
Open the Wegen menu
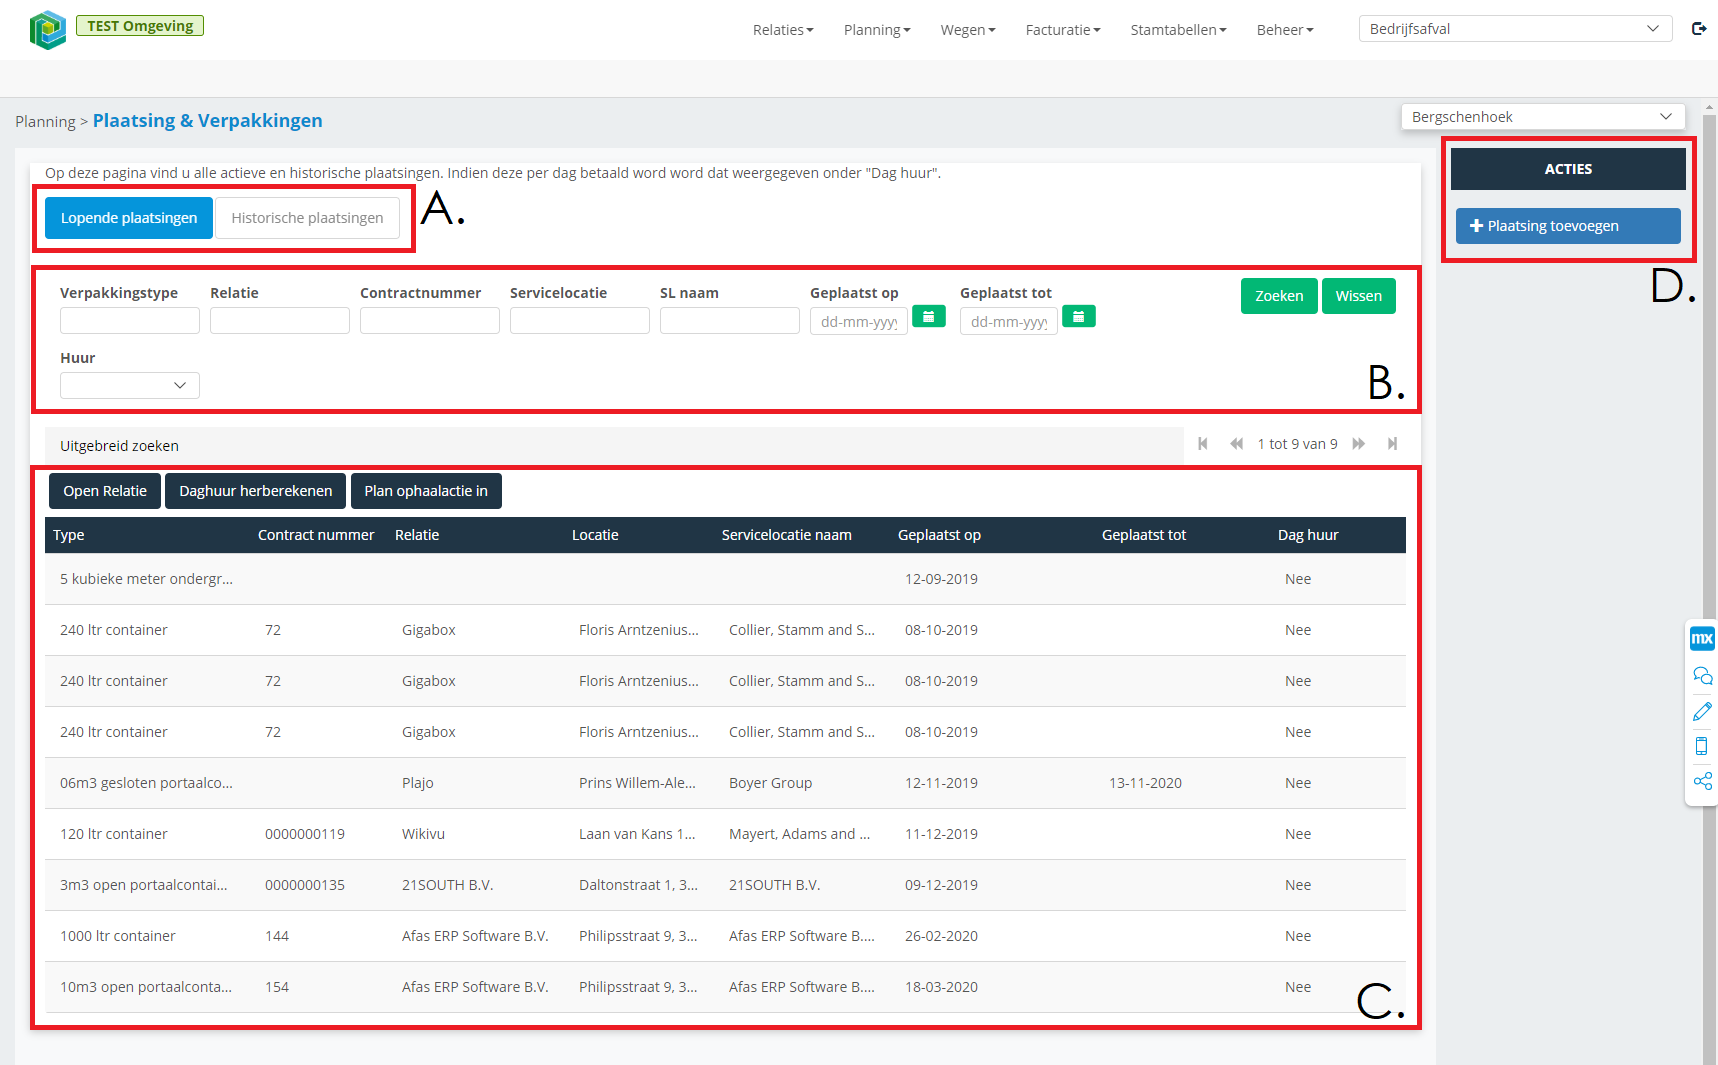tap(968, 30)
